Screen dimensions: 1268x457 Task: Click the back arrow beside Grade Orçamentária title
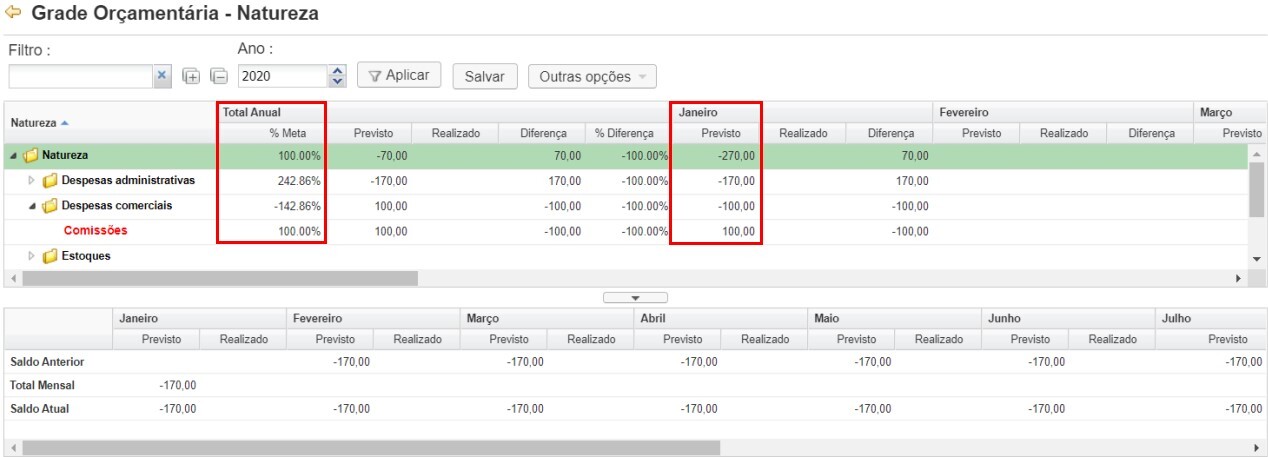pyautogui.click(x=13, y=13)
